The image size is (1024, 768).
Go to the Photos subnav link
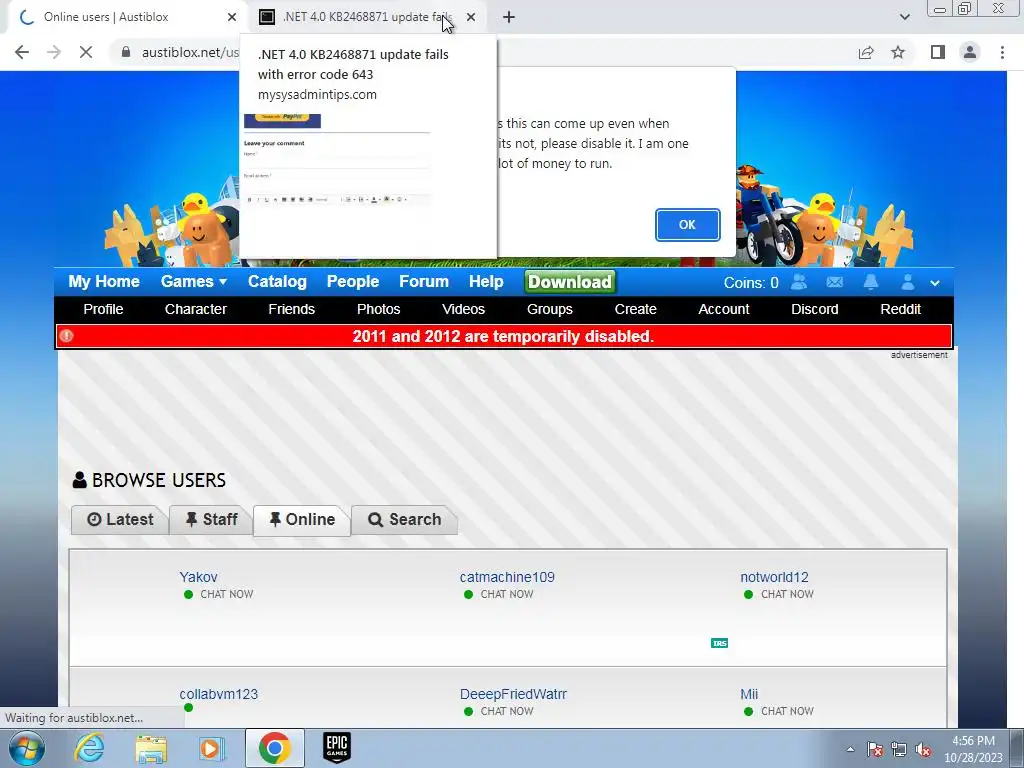pos(378,309)
